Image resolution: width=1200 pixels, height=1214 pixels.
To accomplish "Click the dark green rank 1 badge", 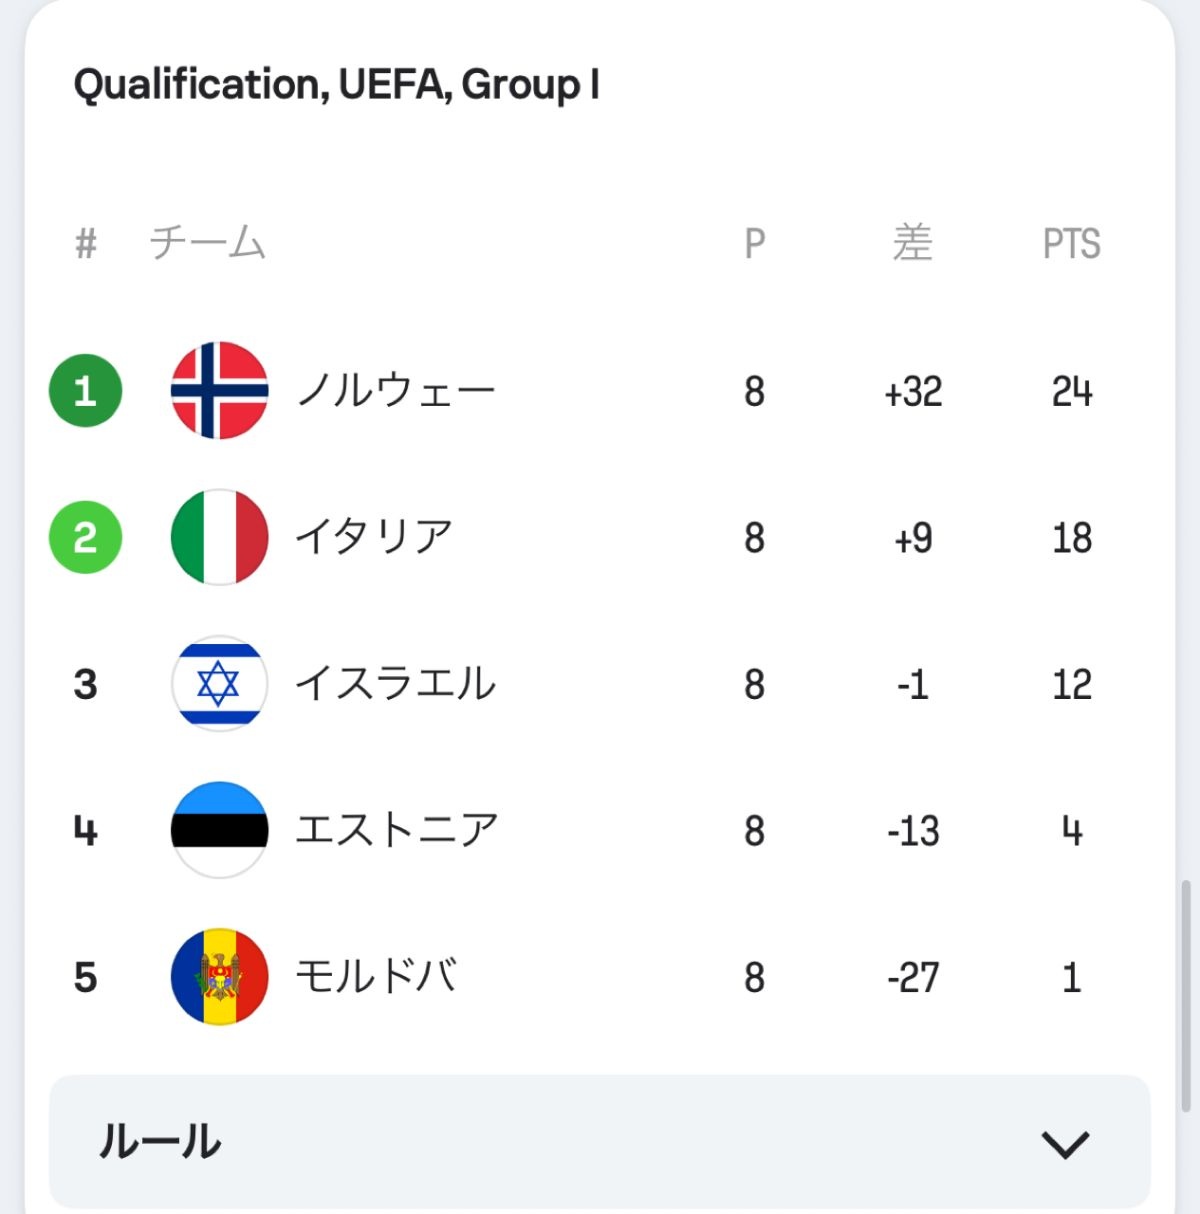I will [x=86, y=391].
